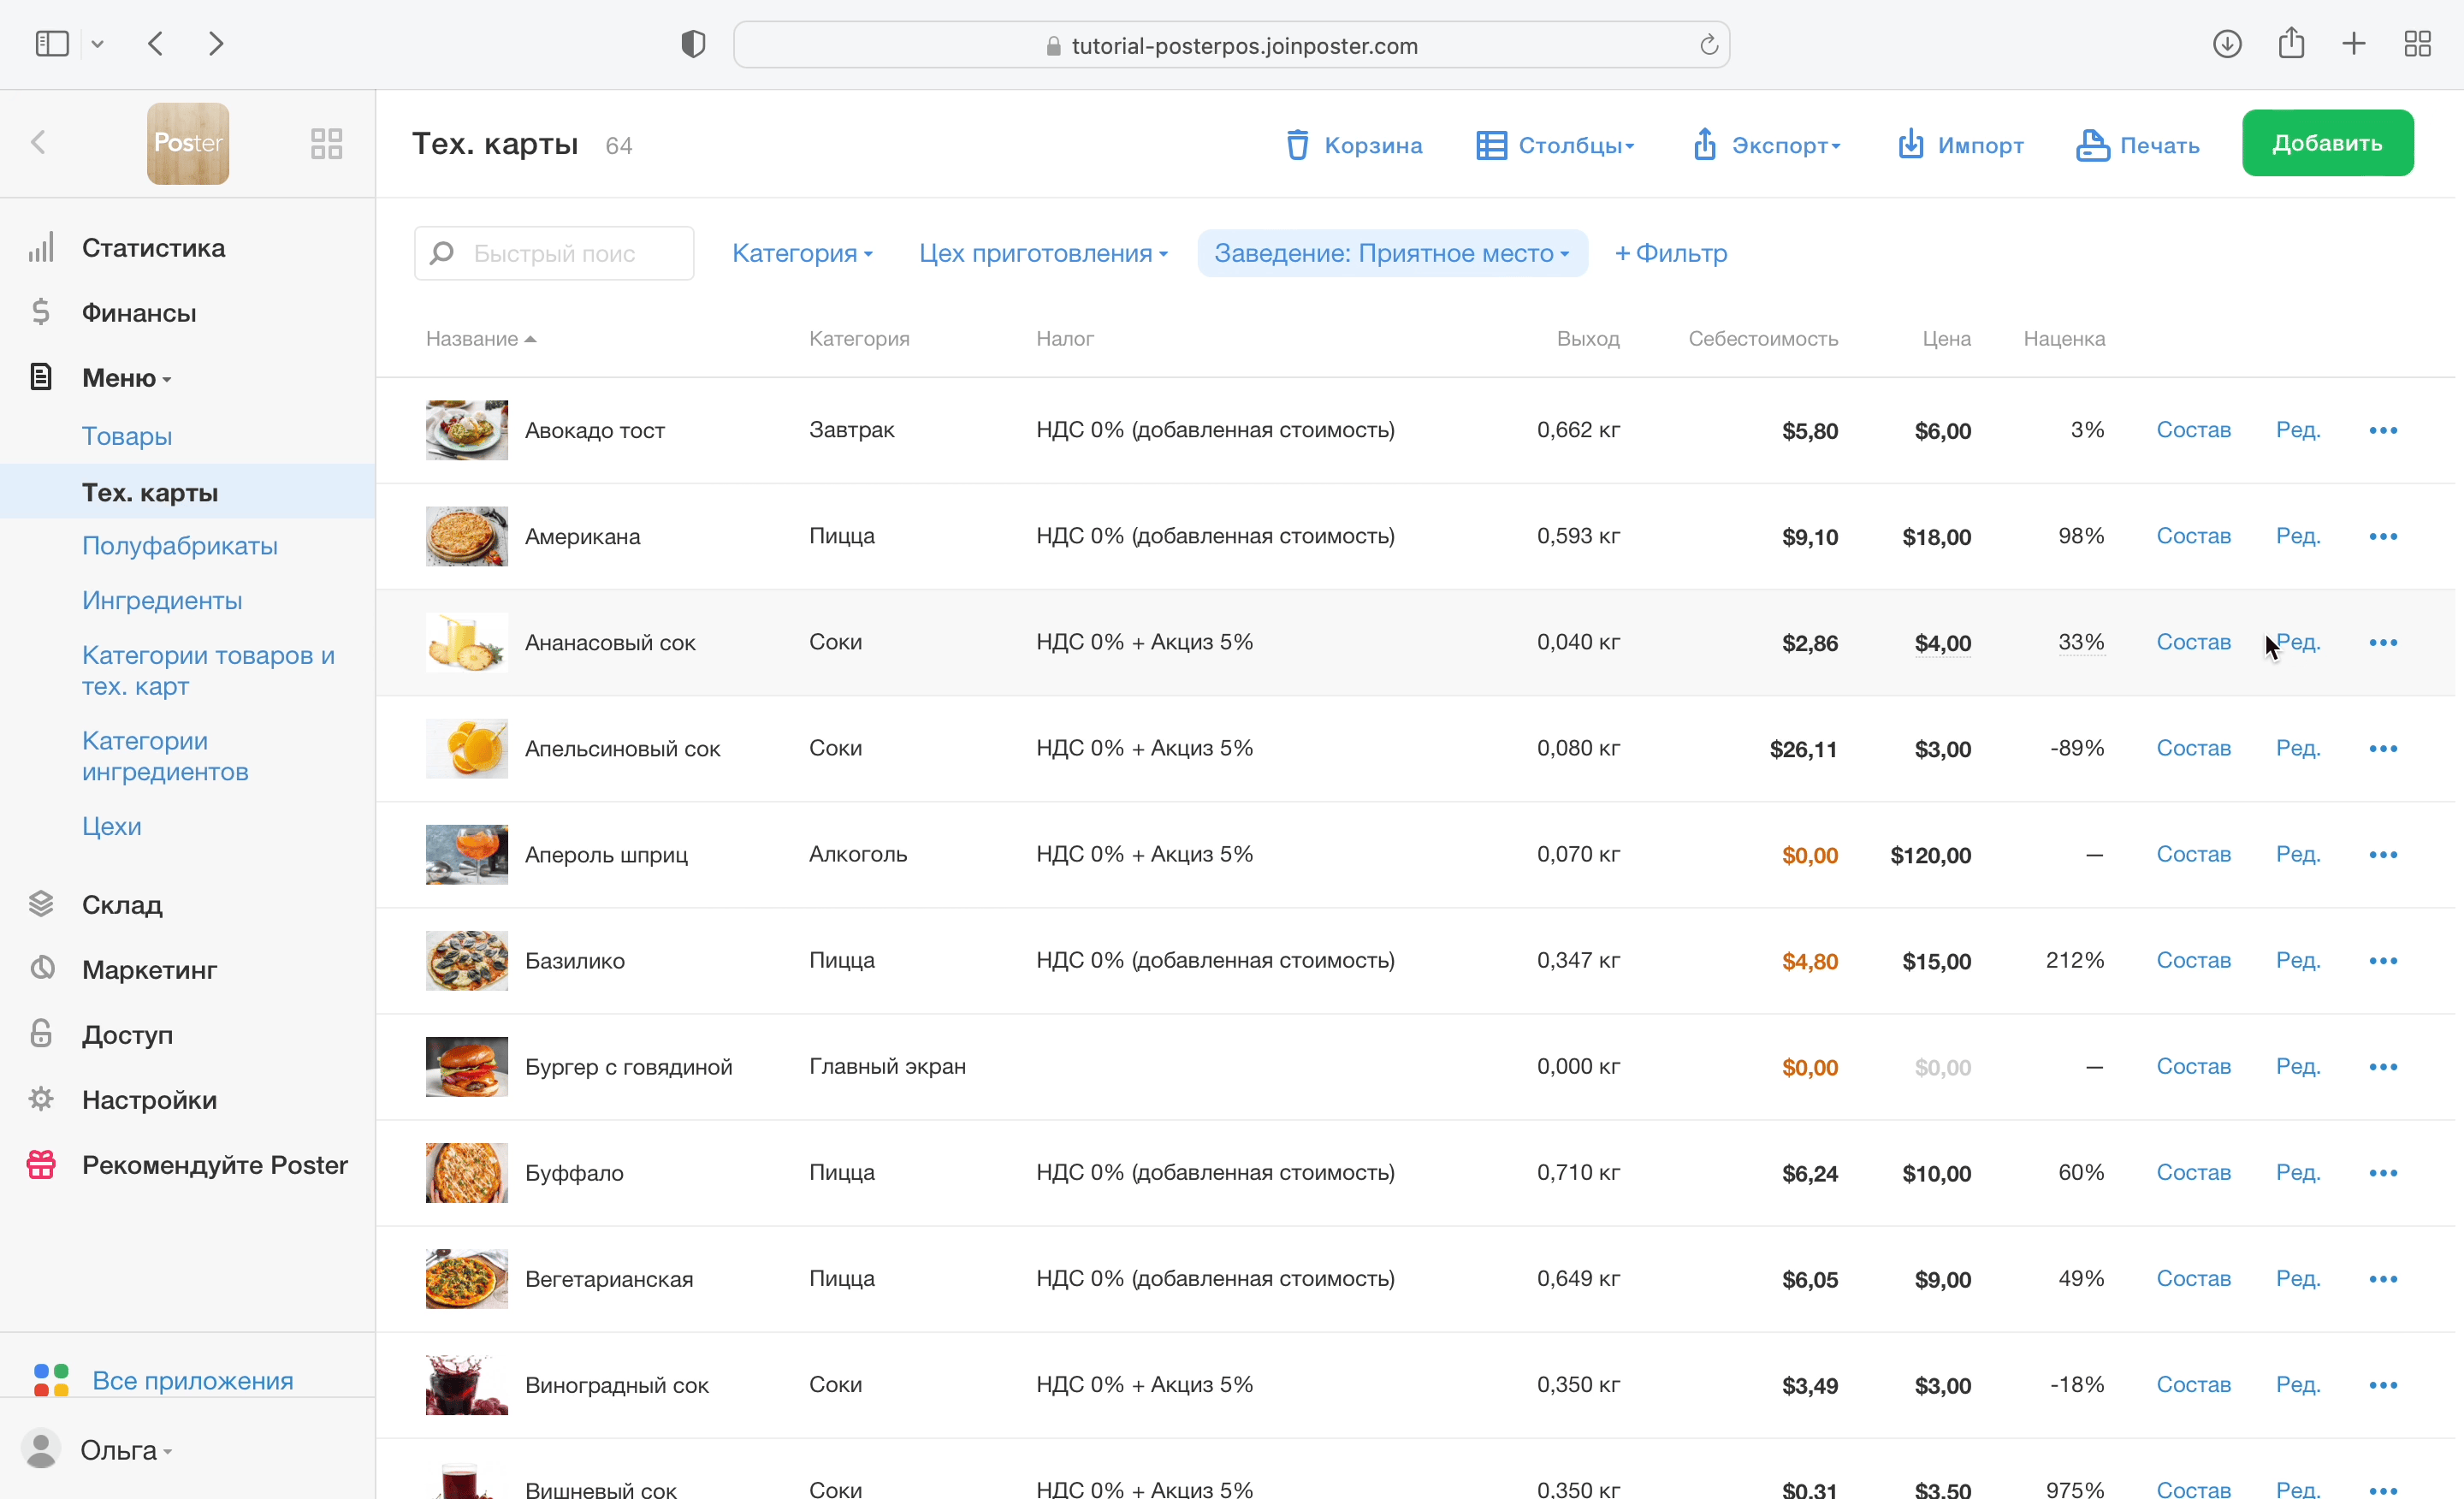Image resolution: width=2464 pixels, height=1499 pixels.
Task: Open Цех приготовления filter dropdown
Action: point(1043,253)
